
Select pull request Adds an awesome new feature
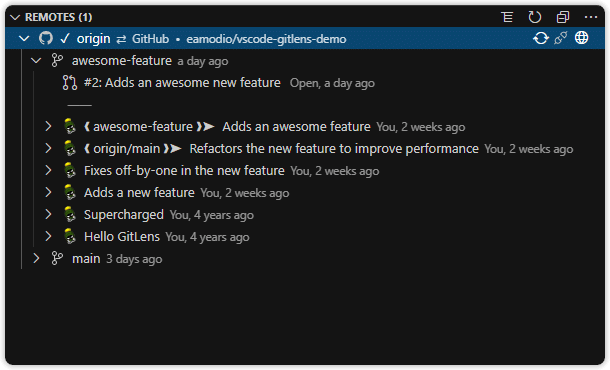tap(182, 82)
